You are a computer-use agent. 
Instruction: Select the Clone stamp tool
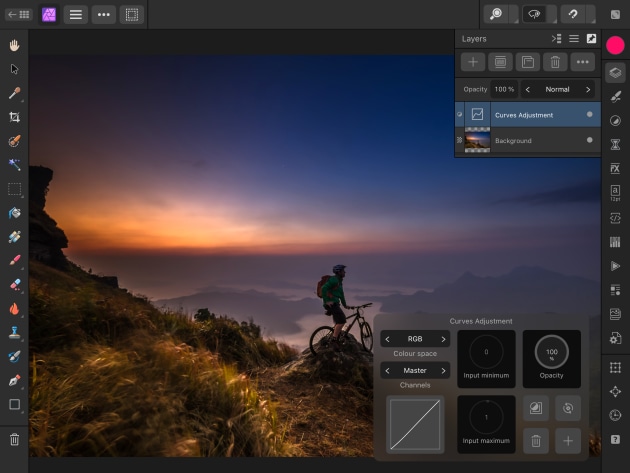pyautogui.click(x=14, y=332)
